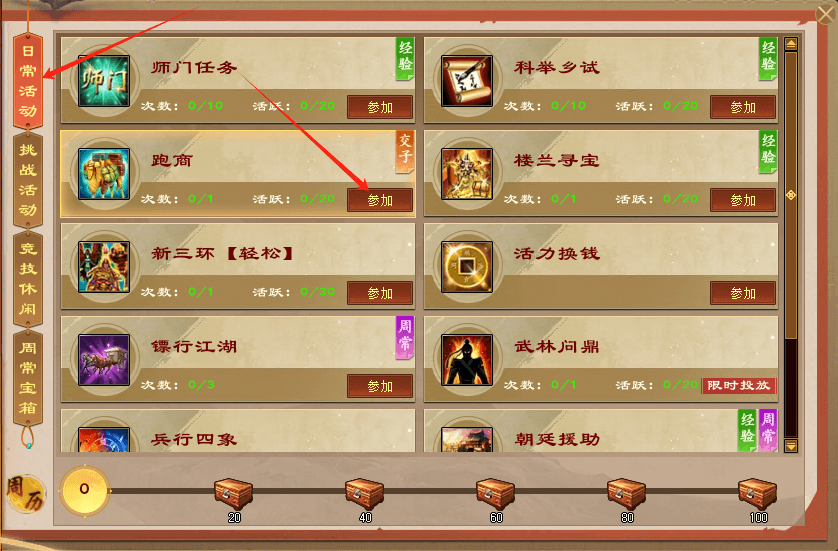This screenshot has width=838, height=551.
Task: Click the 师门任务 activity icon
Action: coord(104,81)
